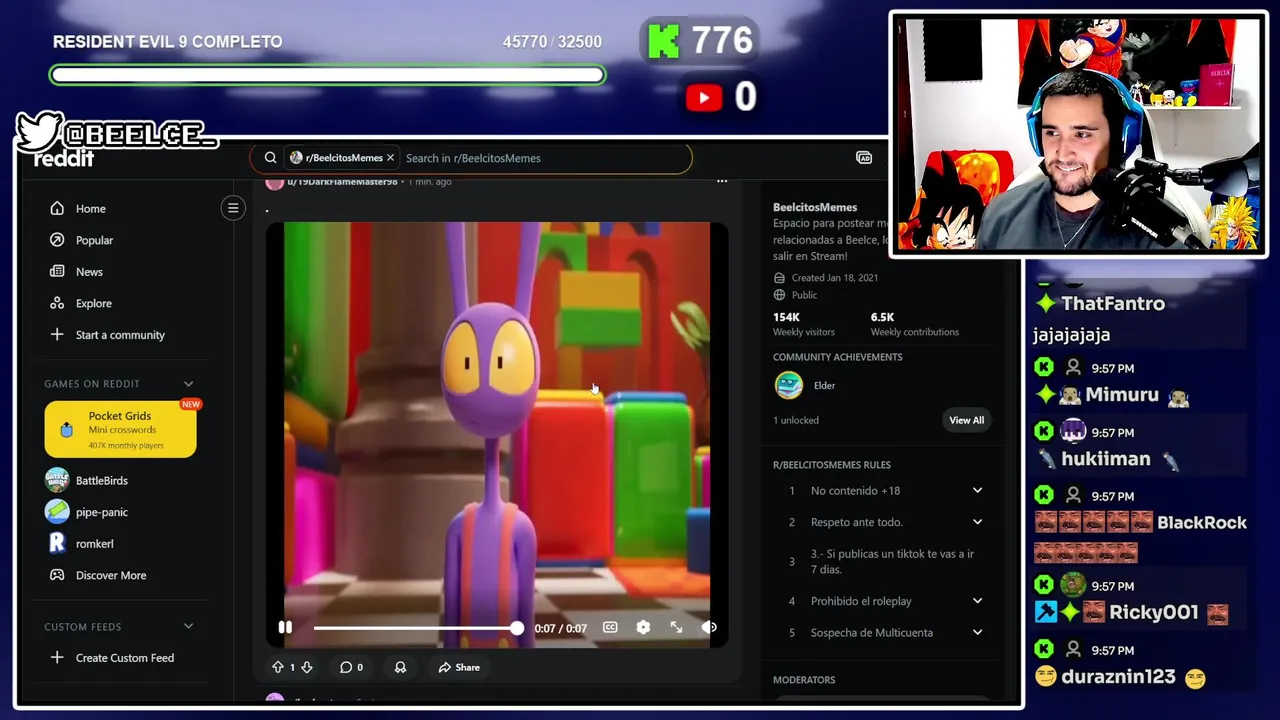
Task: Click the plus icon beside Create Custom Feed
Action: (x=57, y=658)
